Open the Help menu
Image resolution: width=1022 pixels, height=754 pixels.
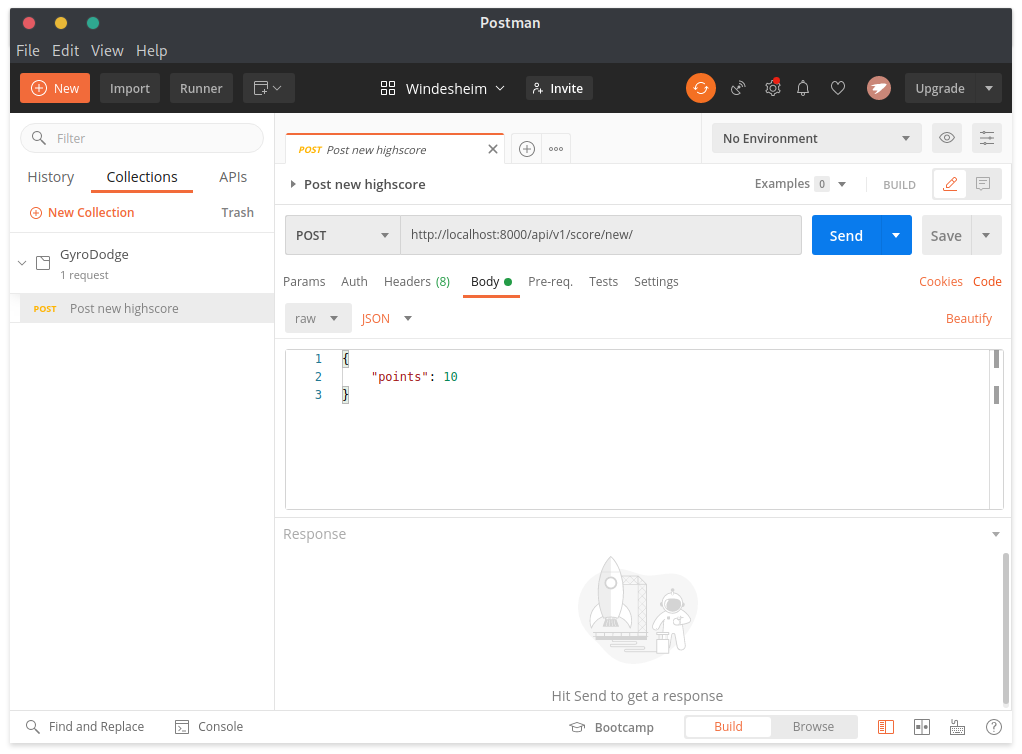(152, 50)
